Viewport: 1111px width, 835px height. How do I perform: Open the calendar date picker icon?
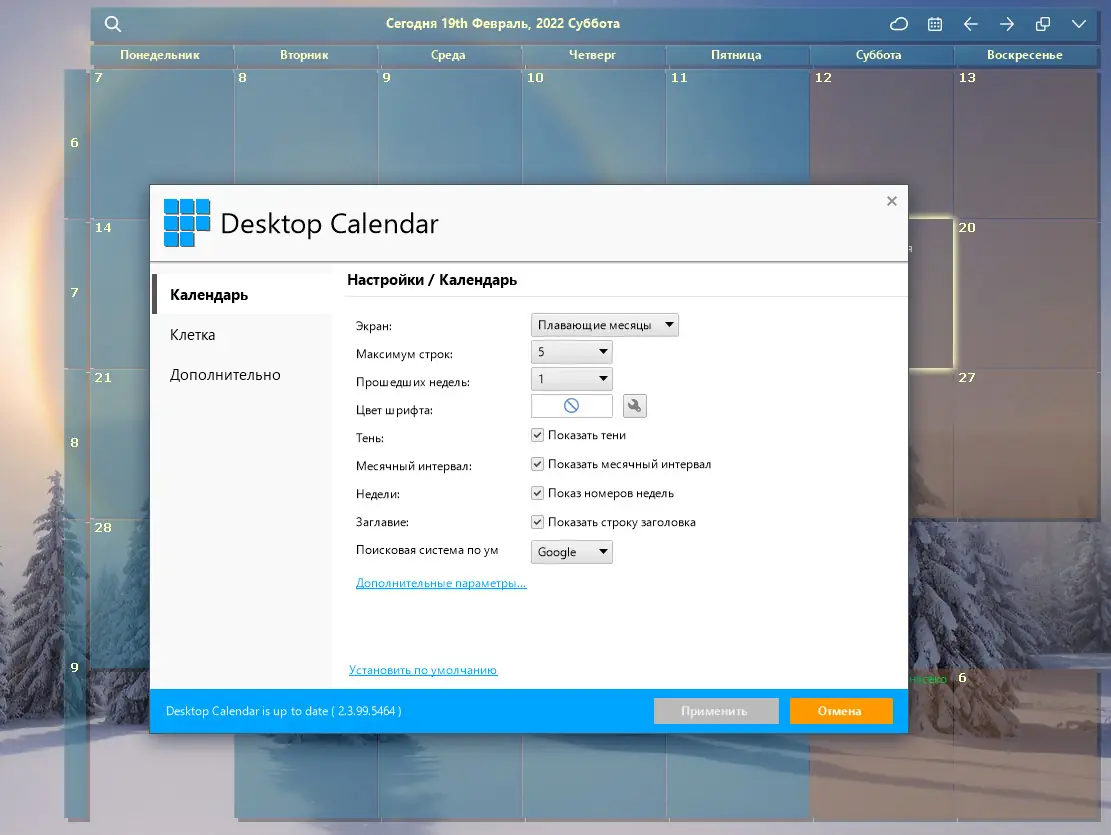(935, 24)
